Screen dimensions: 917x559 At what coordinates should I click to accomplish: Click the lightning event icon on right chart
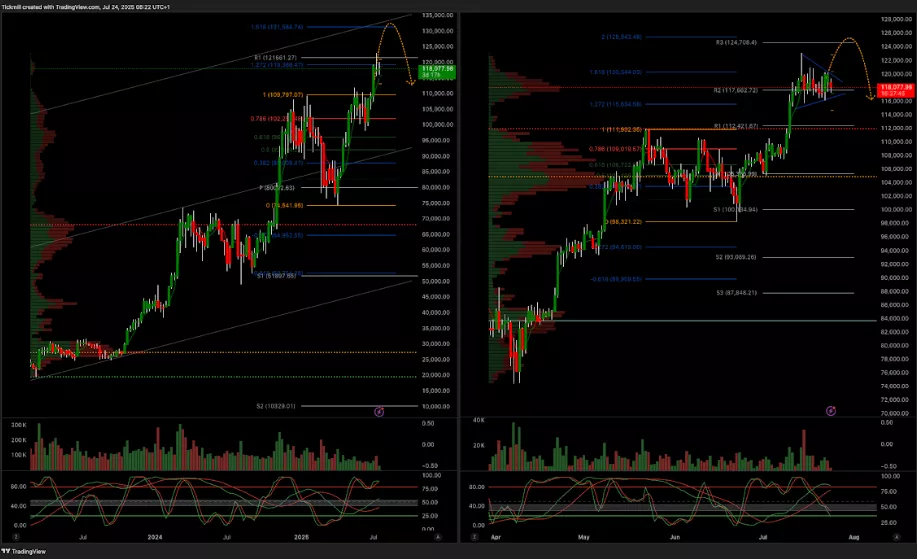click(831, 411)
